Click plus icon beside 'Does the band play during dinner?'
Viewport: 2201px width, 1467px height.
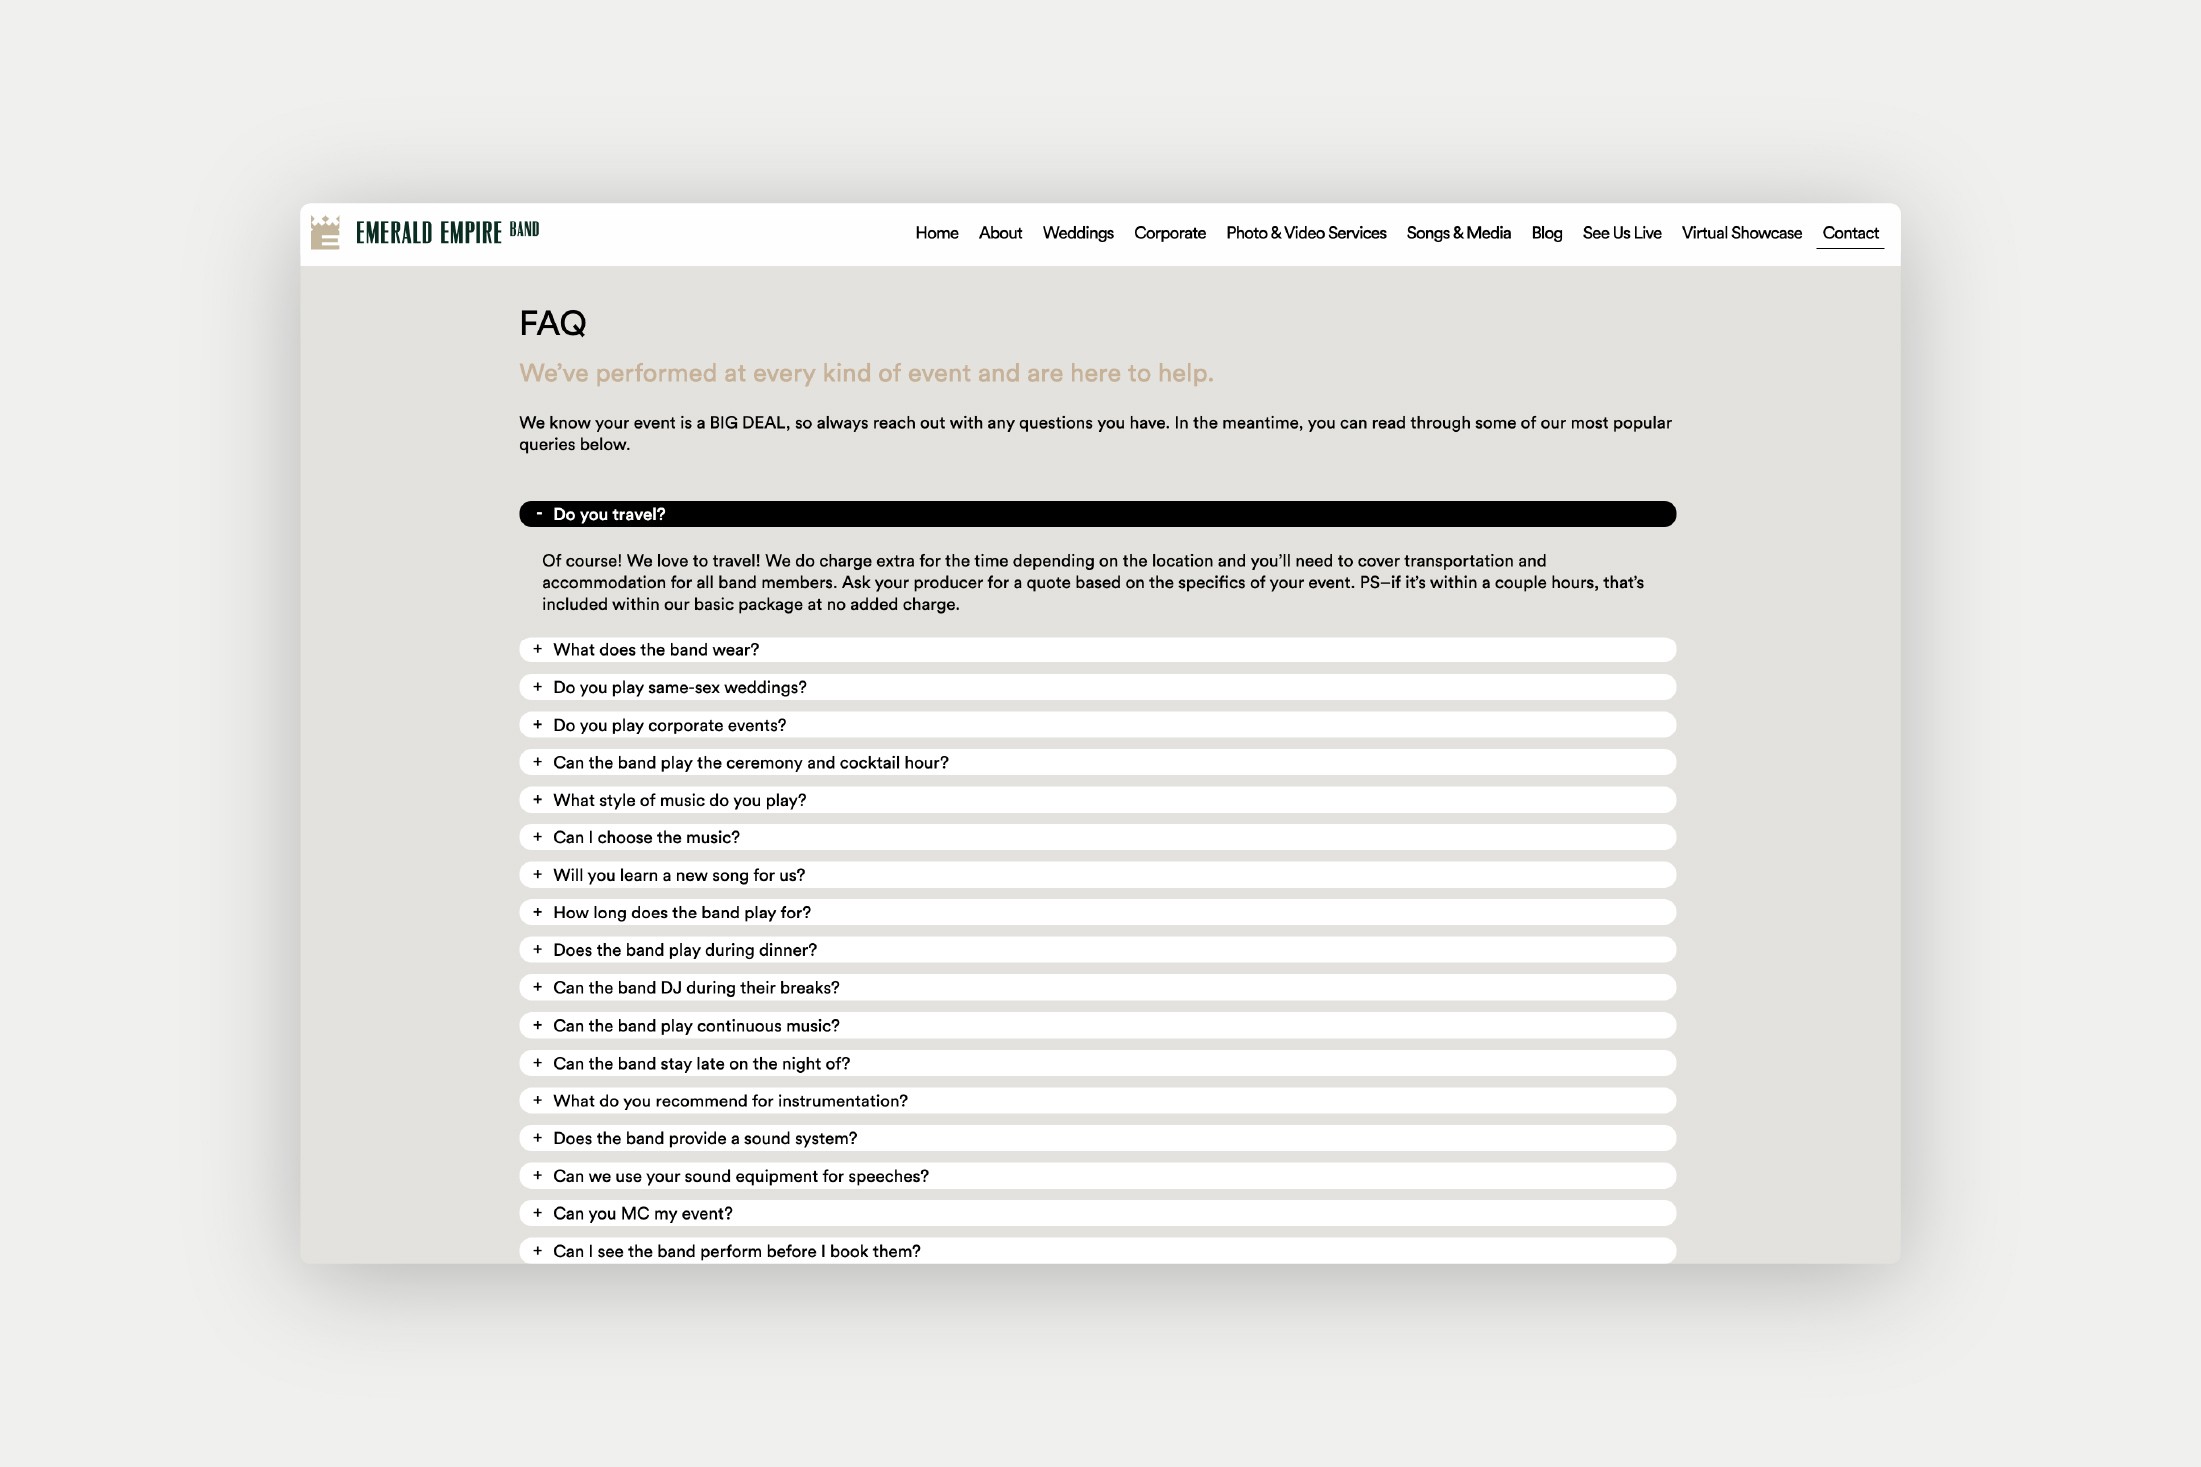(x=537, y=950)
